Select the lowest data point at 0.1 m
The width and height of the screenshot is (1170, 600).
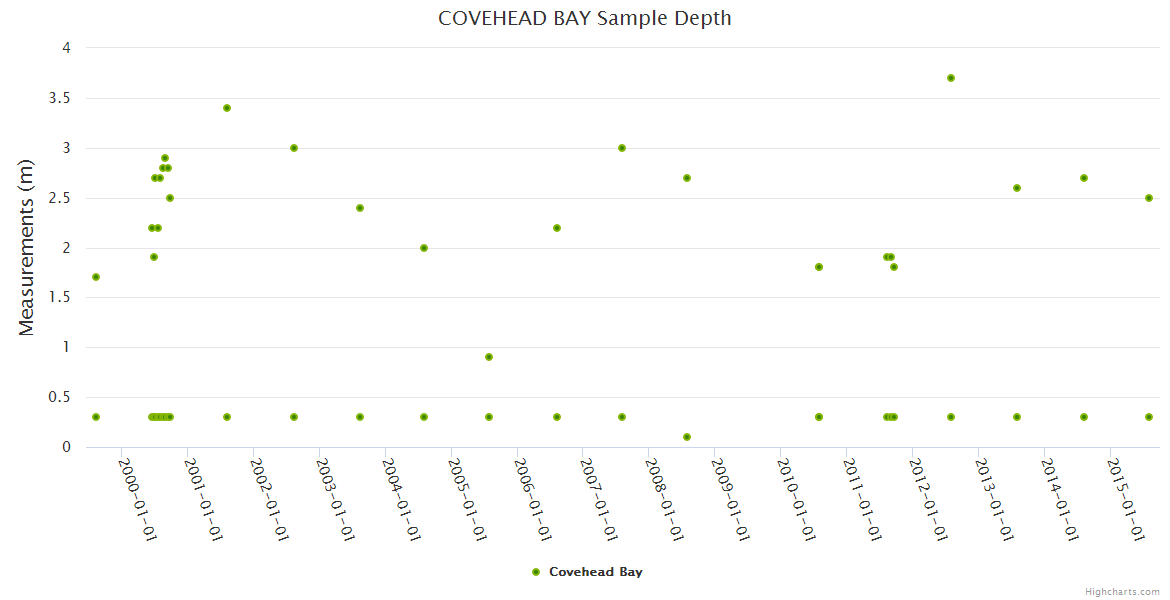click(687, 437)
